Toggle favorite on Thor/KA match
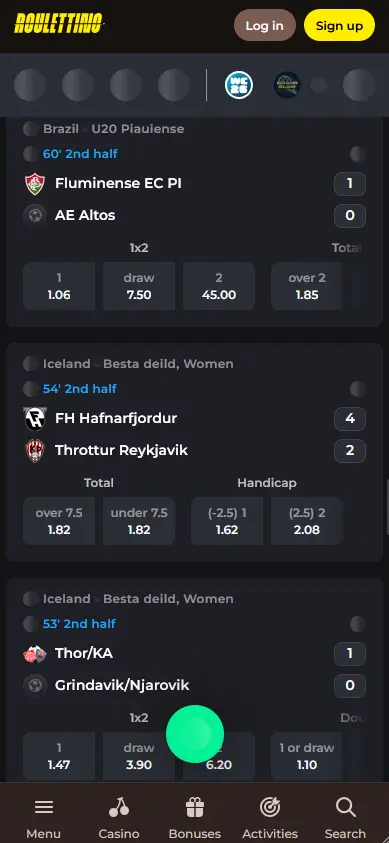The width and height of the screenshot is (389, 843). click(x=358, y=624)
